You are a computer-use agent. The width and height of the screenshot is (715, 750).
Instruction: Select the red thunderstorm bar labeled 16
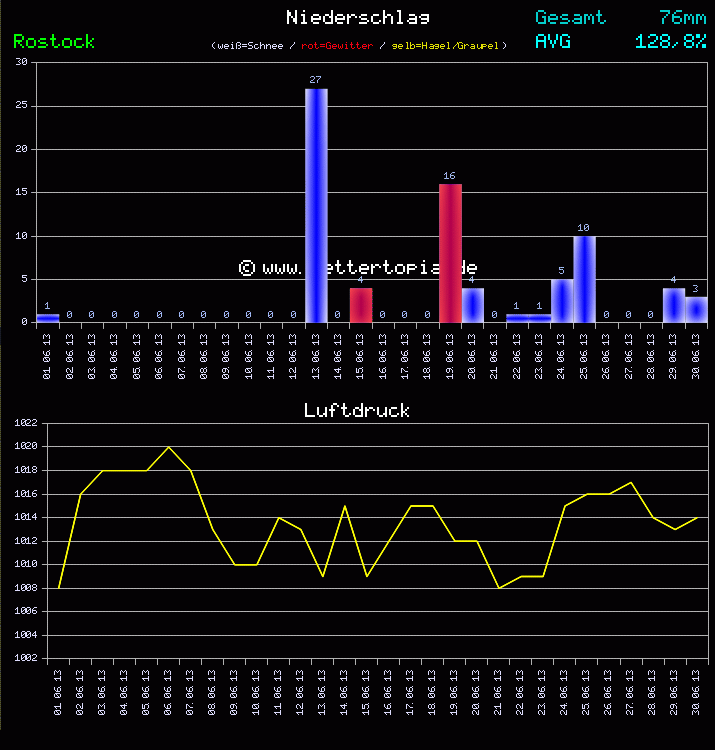pyautogui.click(x=450, y=253)
